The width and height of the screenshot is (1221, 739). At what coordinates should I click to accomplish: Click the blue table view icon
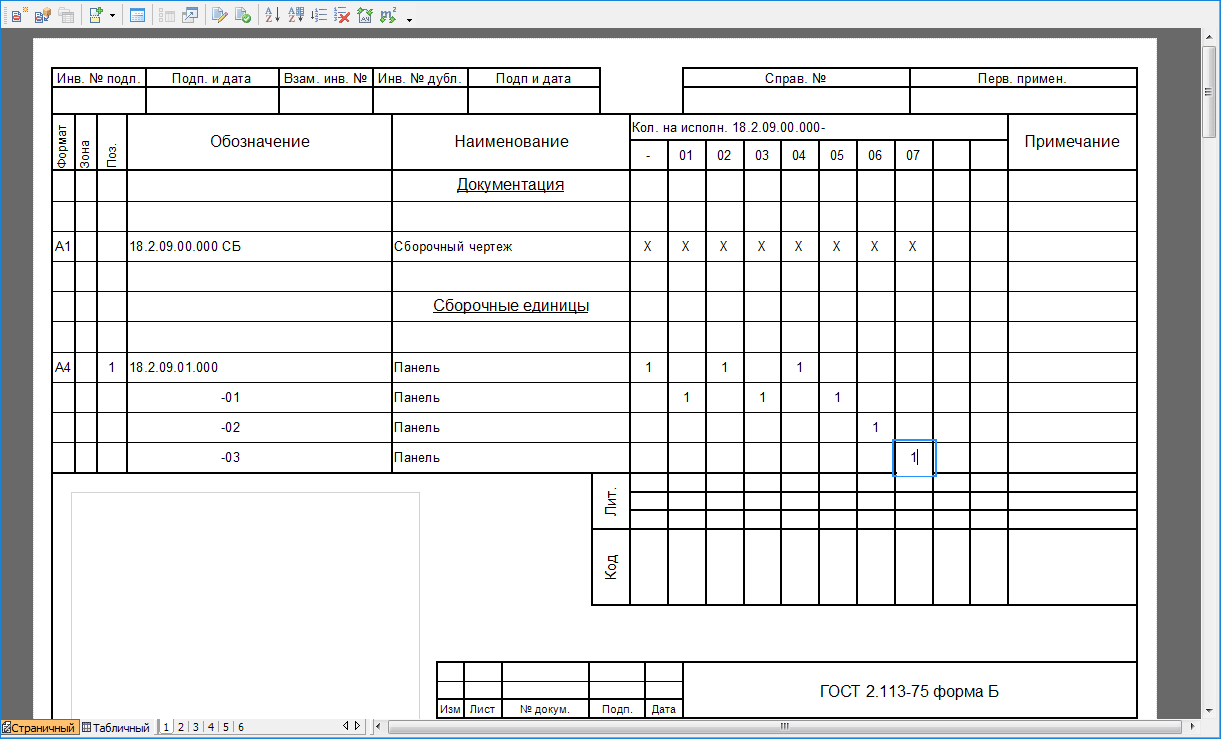point(137,15)
